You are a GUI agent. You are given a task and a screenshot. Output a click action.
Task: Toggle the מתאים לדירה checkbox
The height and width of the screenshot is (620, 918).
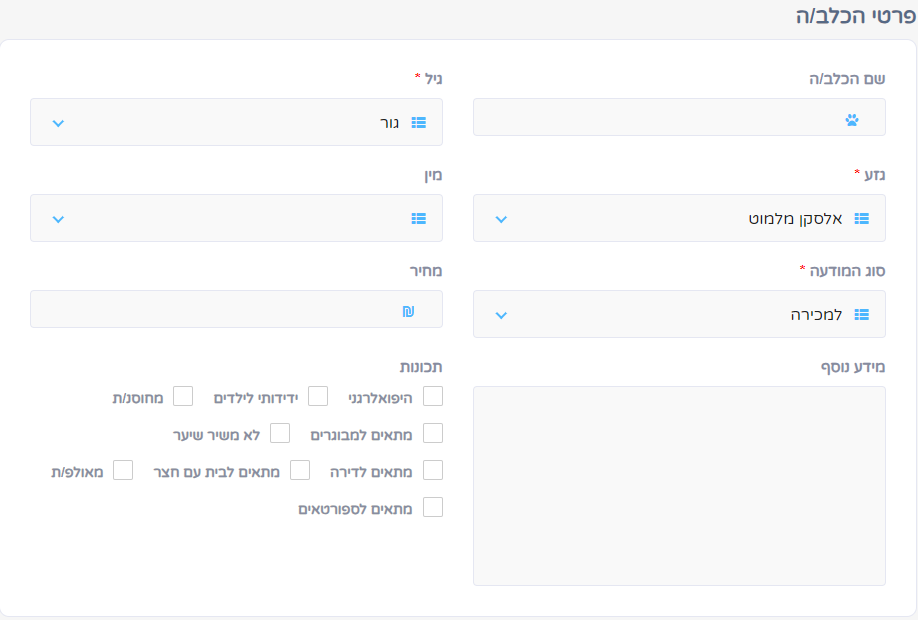(x=433, y=470)
